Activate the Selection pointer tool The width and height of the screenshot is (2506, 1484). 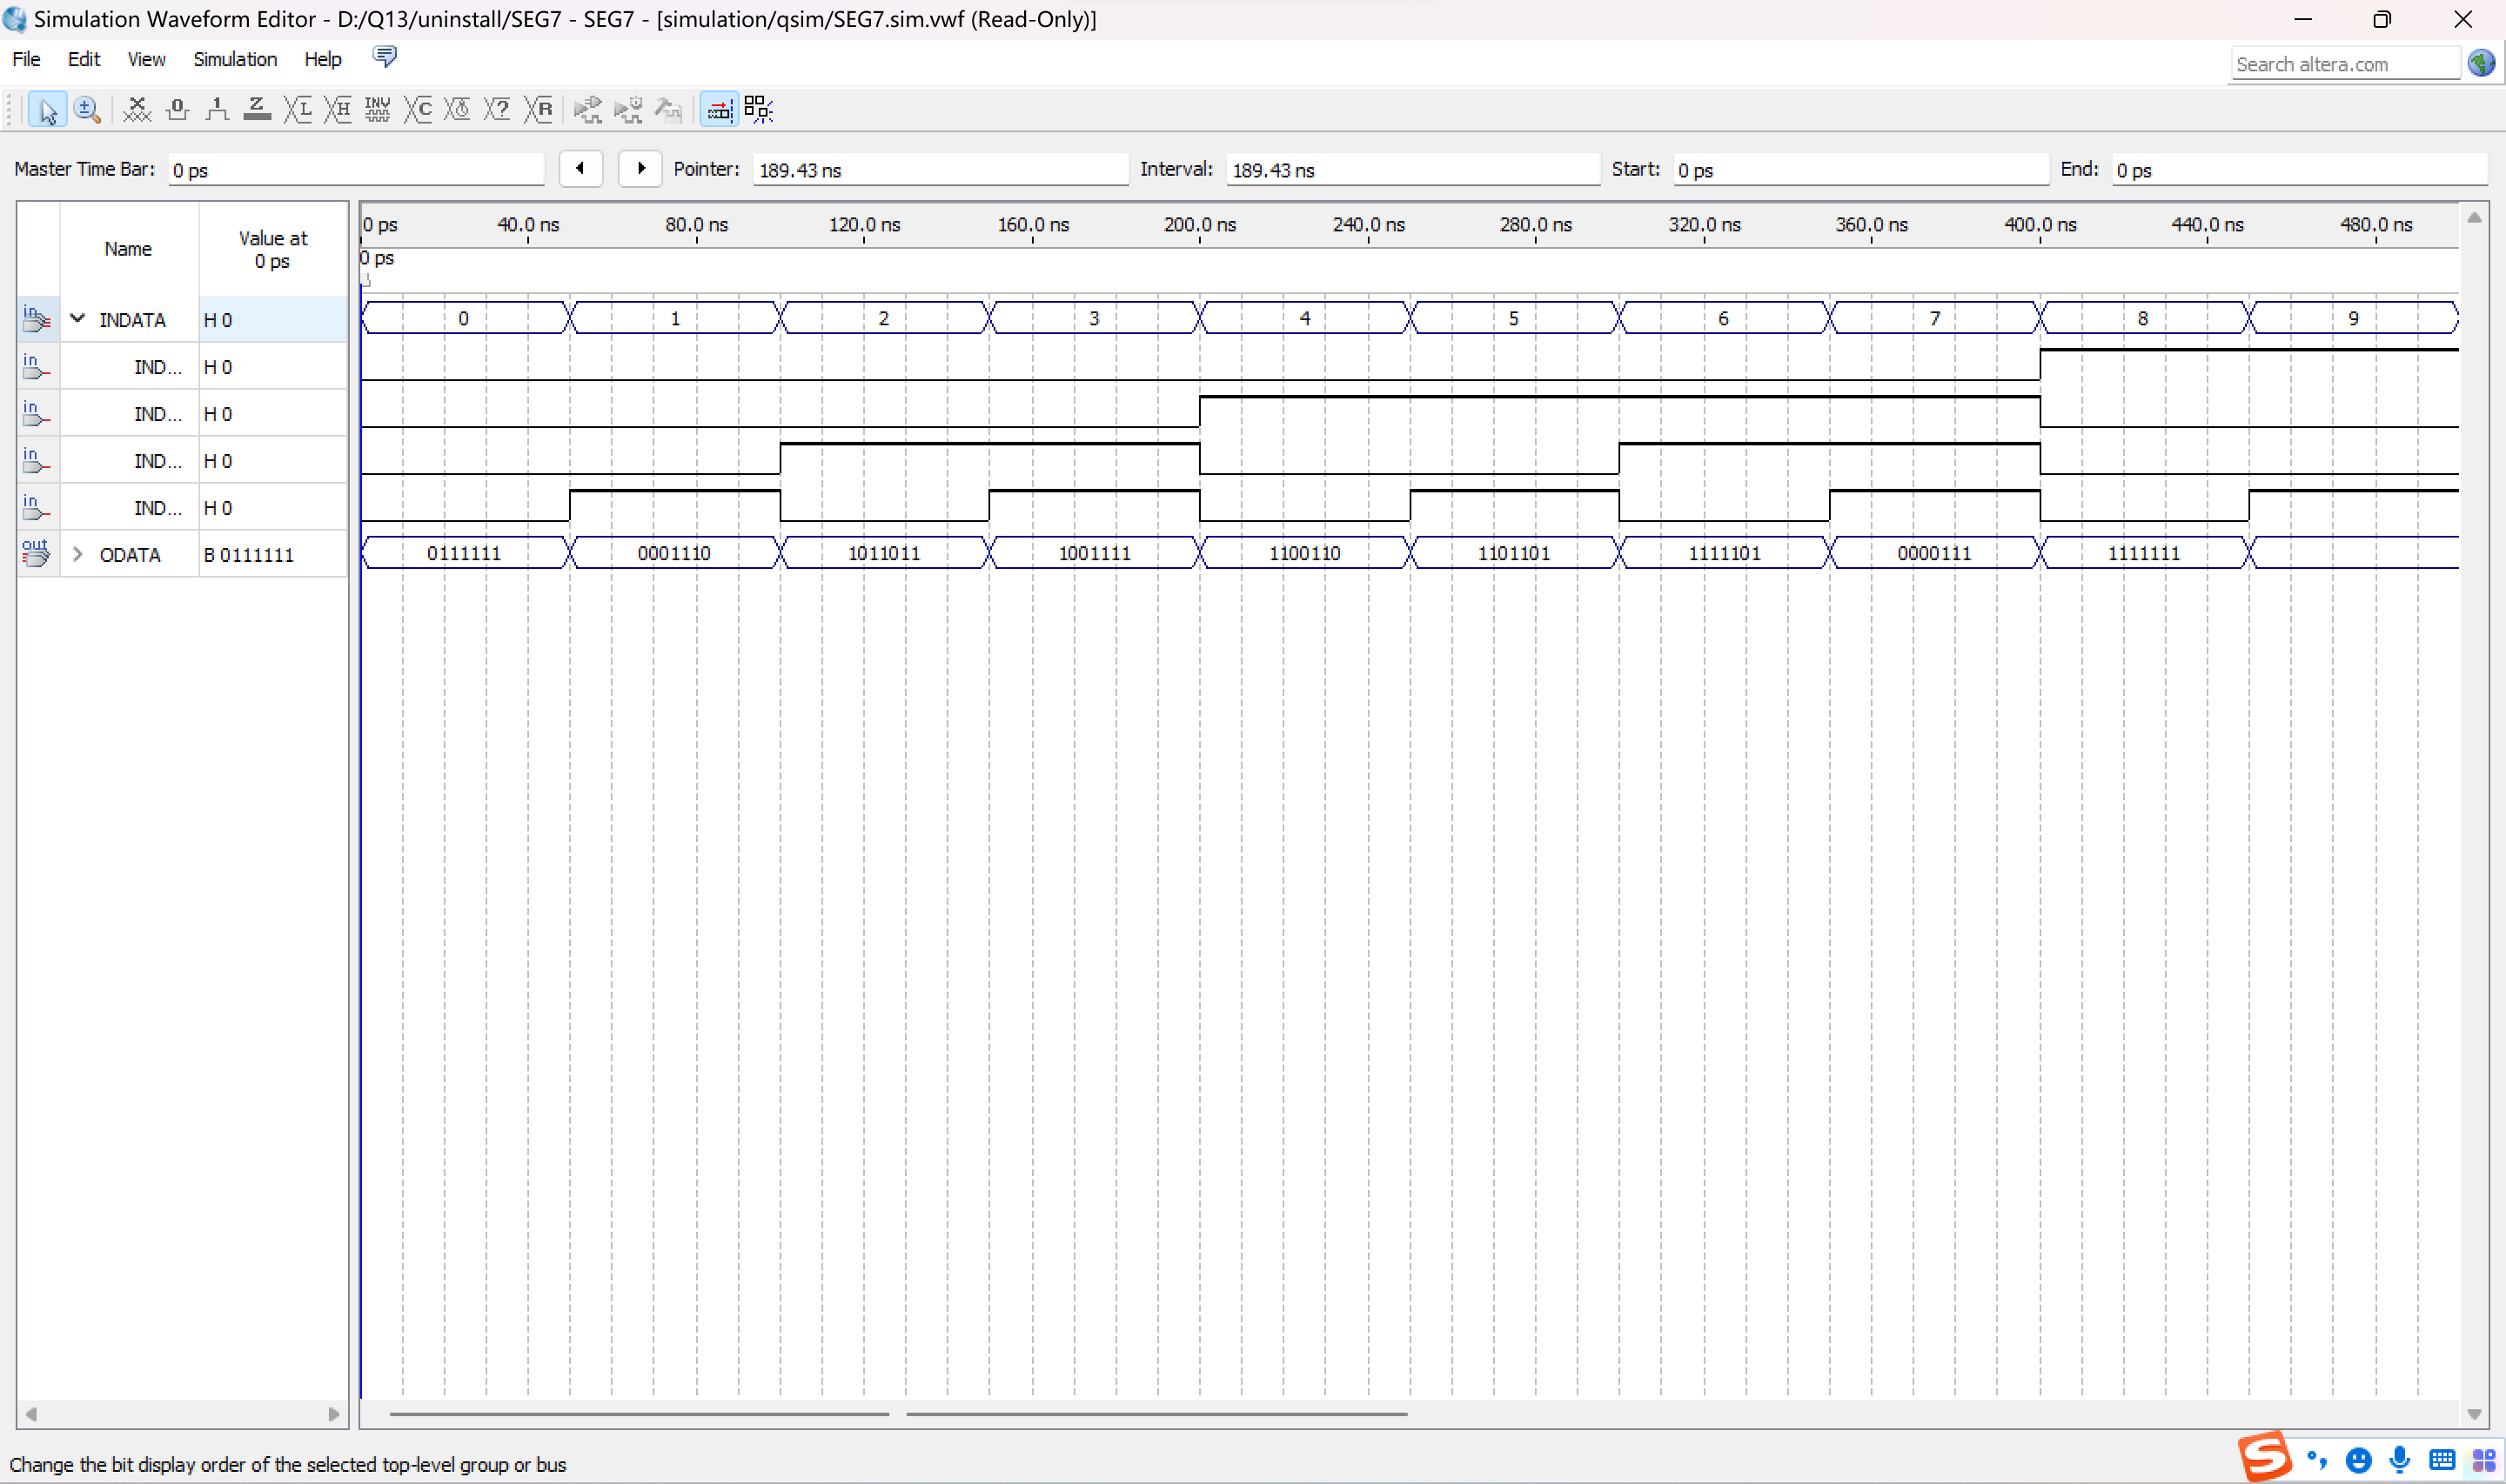point(47,109)
